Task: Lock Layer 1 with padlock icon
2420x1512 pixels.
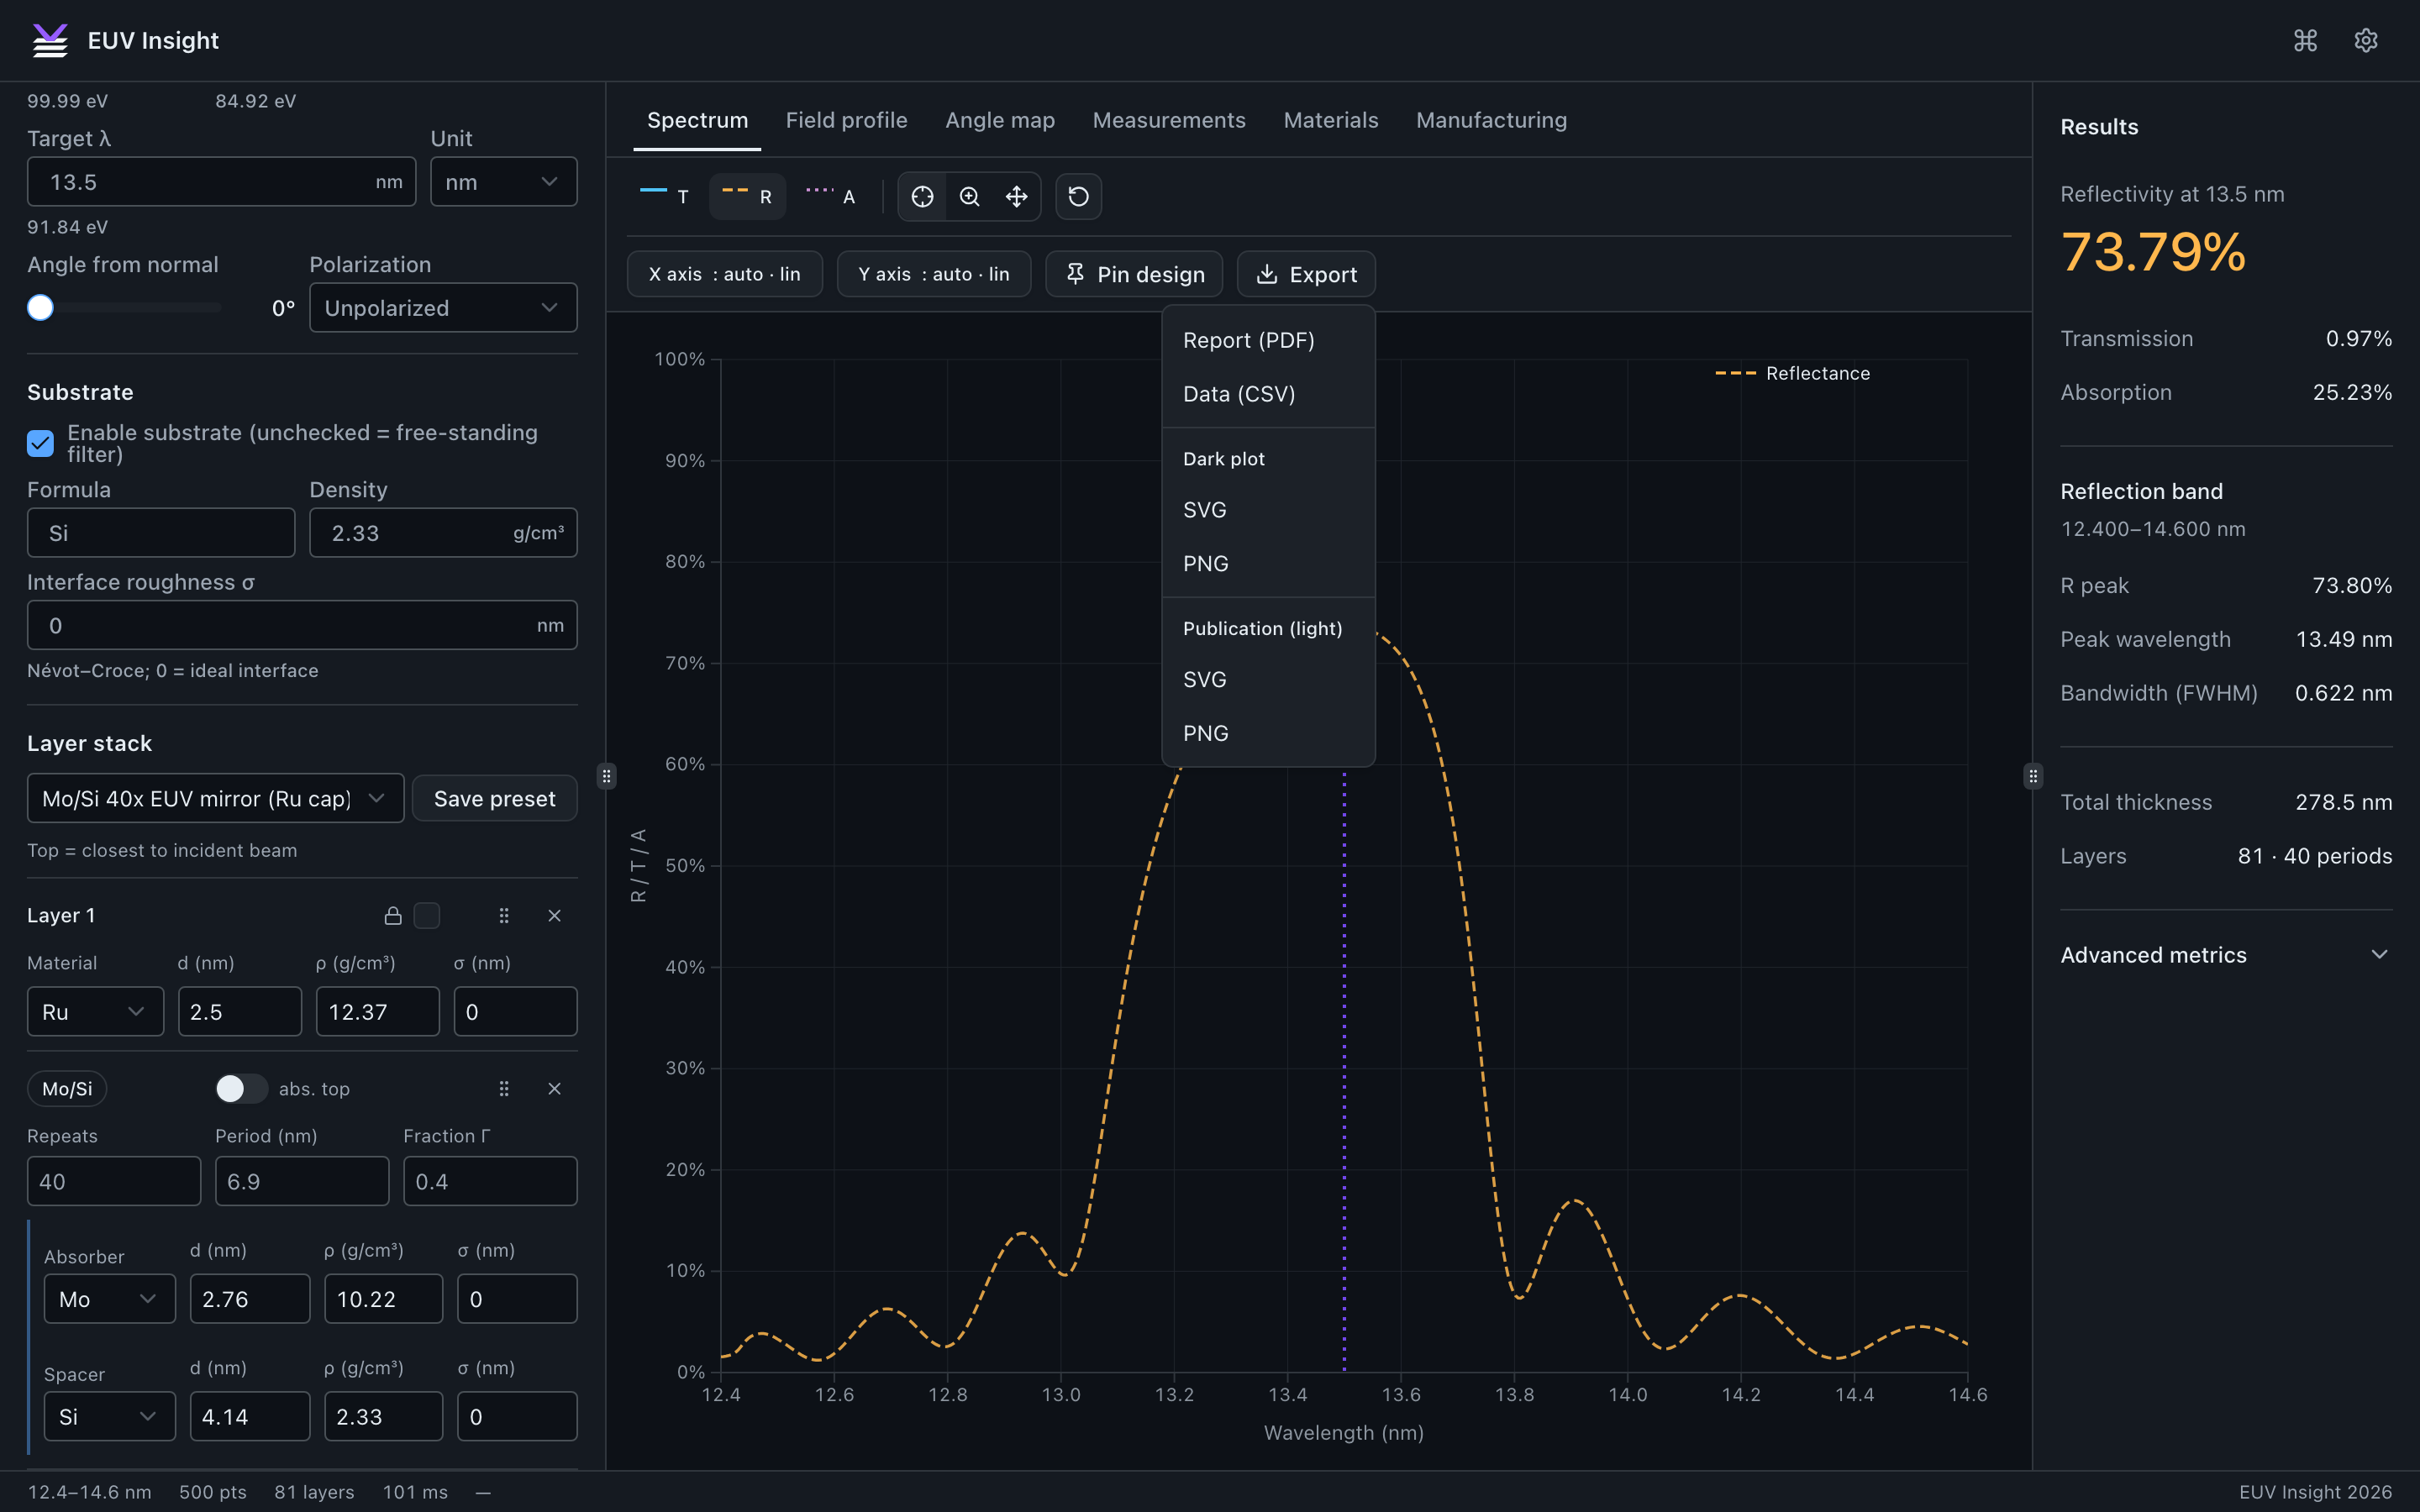Action: 393,915
